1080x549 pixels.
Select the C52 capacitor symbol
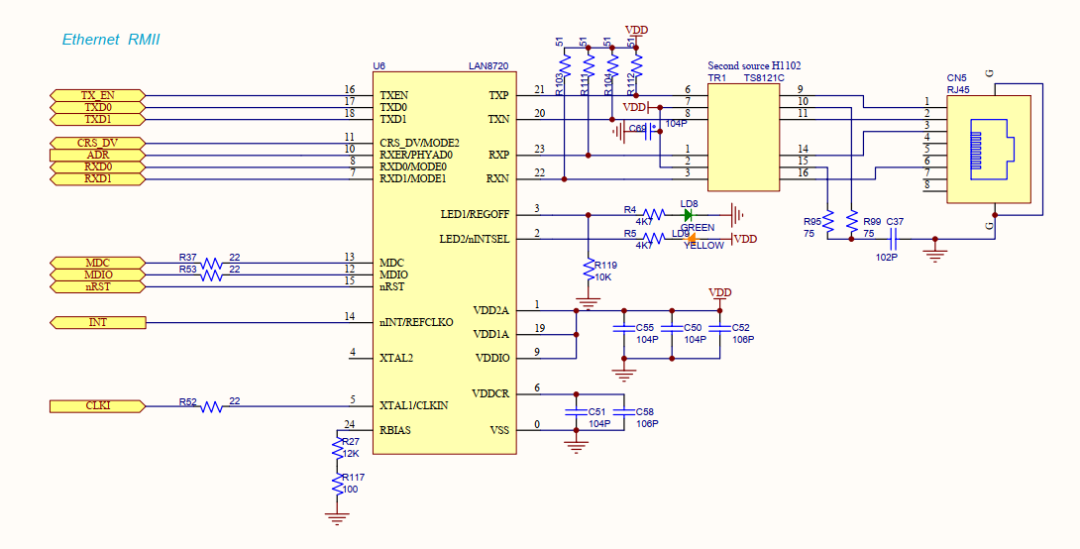pyautogui.click(x=720, y=330)
